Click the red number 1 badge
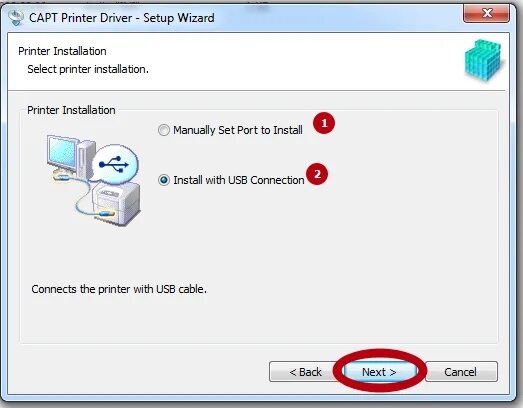 pos(324,123)
